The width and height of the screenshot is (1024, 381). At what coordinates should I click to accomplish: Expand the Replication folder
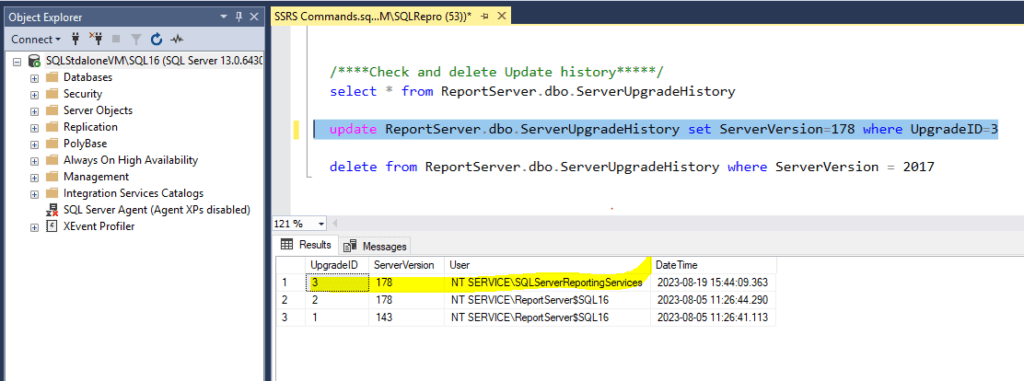coord(34,127)
